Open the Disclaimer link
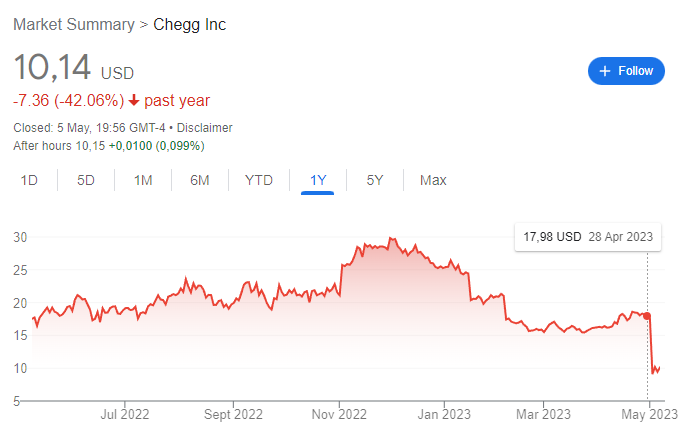Viewport: 678px width, 432px height. tap(204, 128)
